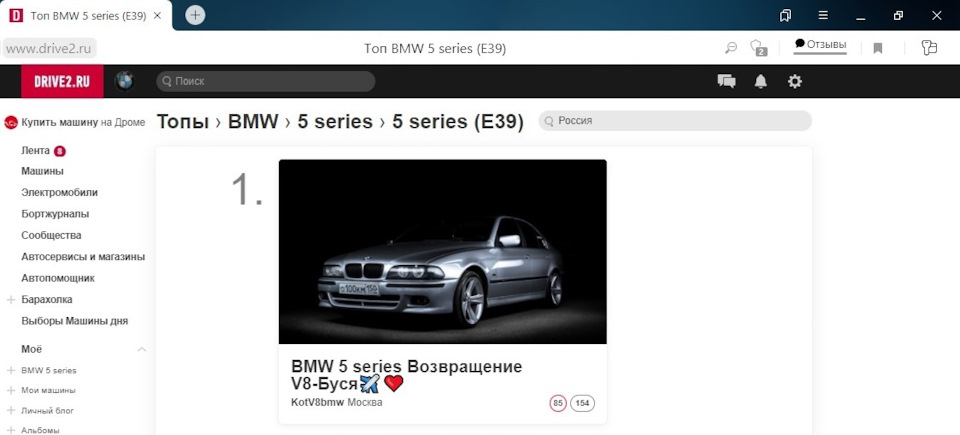
Task: Expand the BMW 5 series sidebar item
Action: click(x=10, y=371)
